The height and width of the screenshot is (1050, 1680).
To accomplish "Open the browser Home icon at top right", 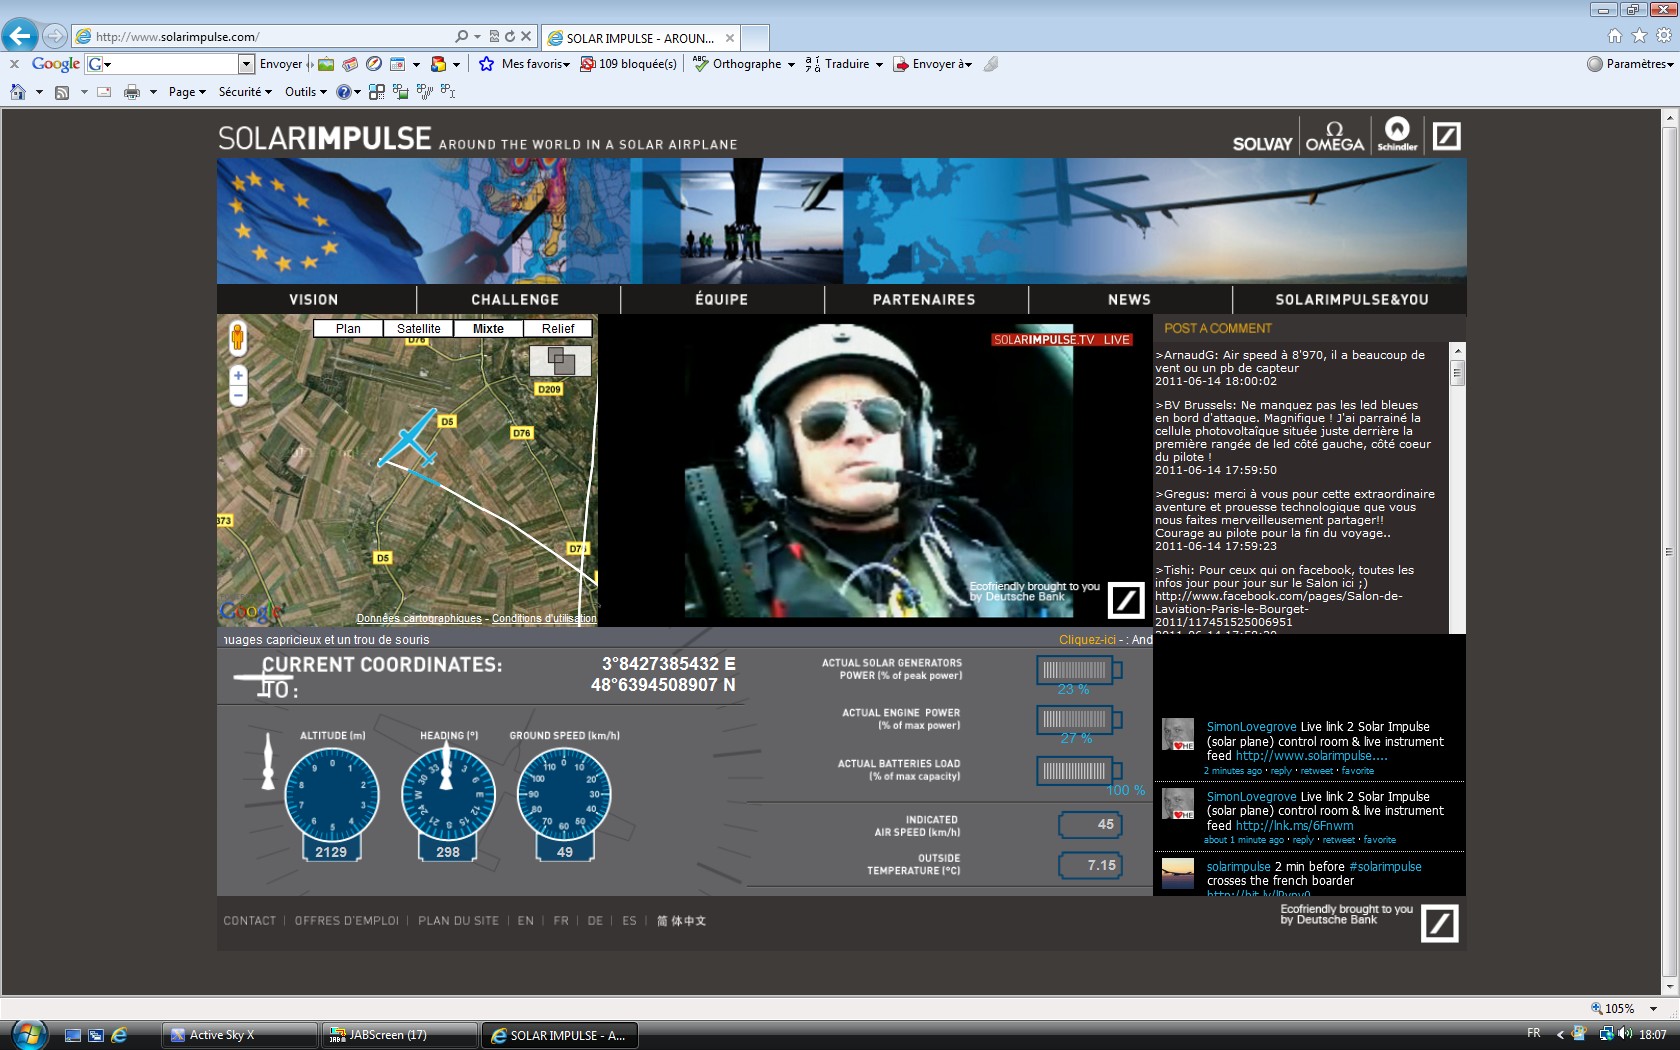I will [x=1615, y=36].
